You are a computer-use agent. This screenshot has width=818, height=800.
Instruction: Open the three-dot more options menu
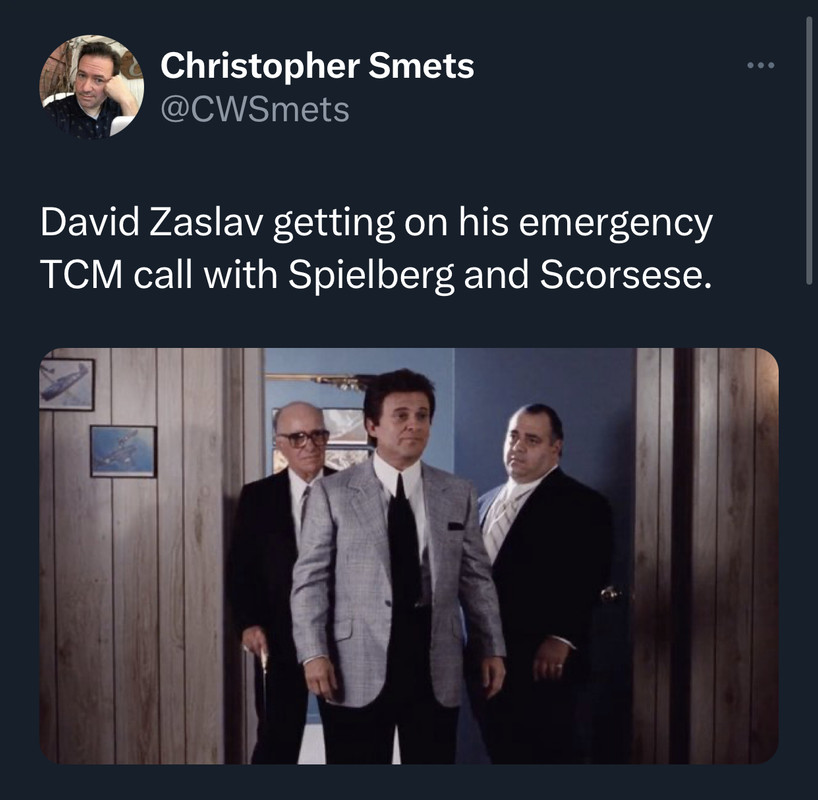[x=760, y=65]
